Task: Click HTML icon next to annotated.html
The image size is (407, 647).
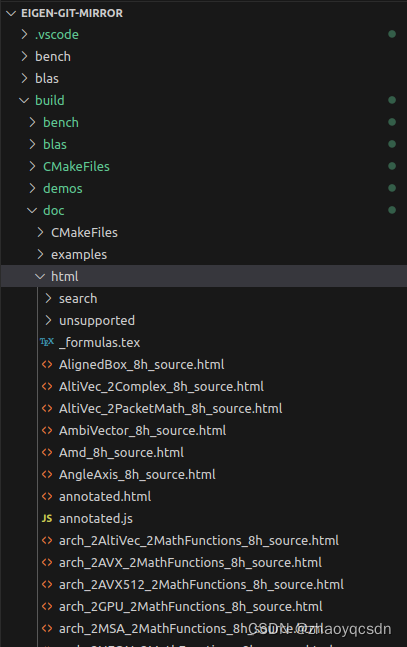Action: point(47,496)
